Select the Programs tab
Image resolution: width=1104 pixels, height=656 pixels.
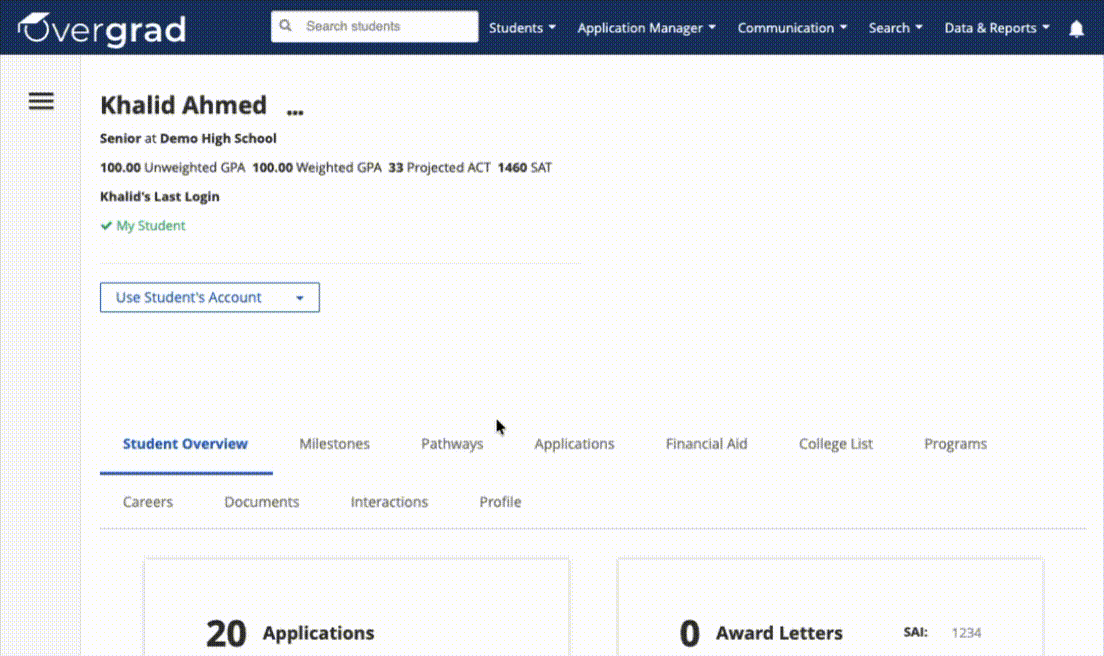955,444
